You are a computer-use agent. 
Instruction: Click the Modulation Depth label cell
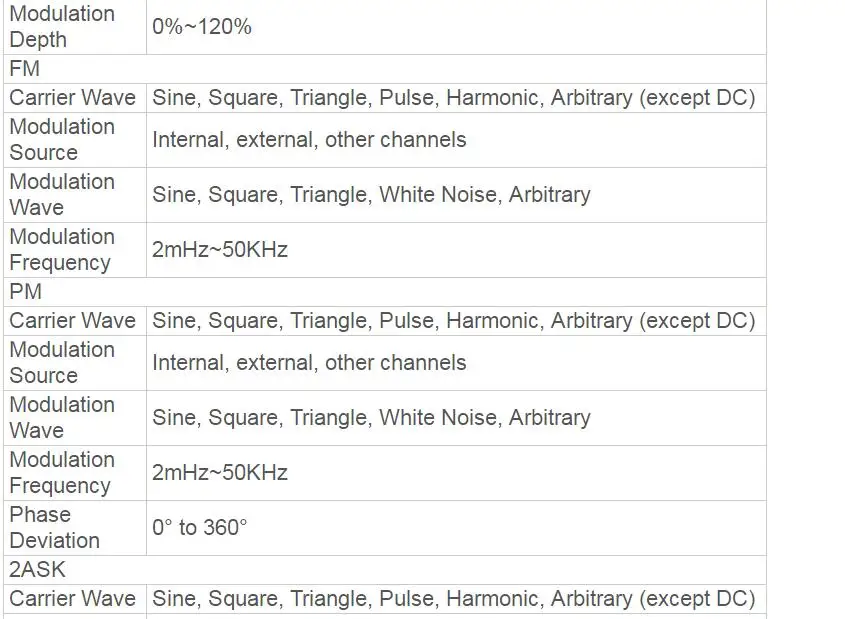(62, 27)
